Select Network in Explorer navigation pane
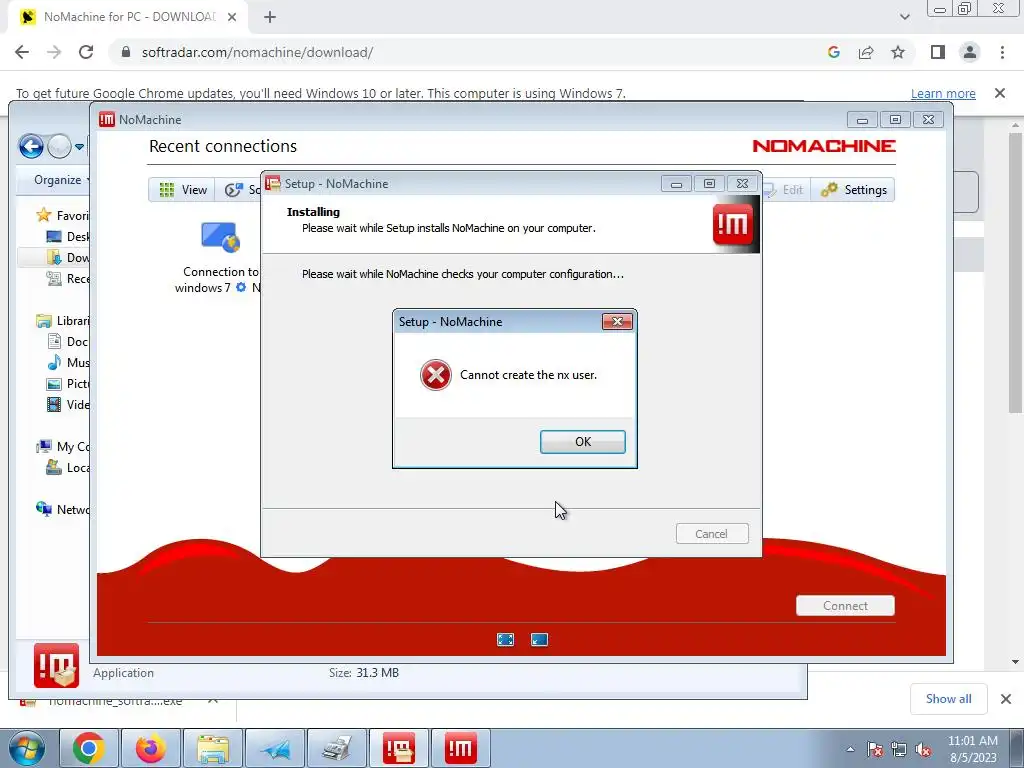The width and height of the screenshot is (1024, 768). coord(63,509)
